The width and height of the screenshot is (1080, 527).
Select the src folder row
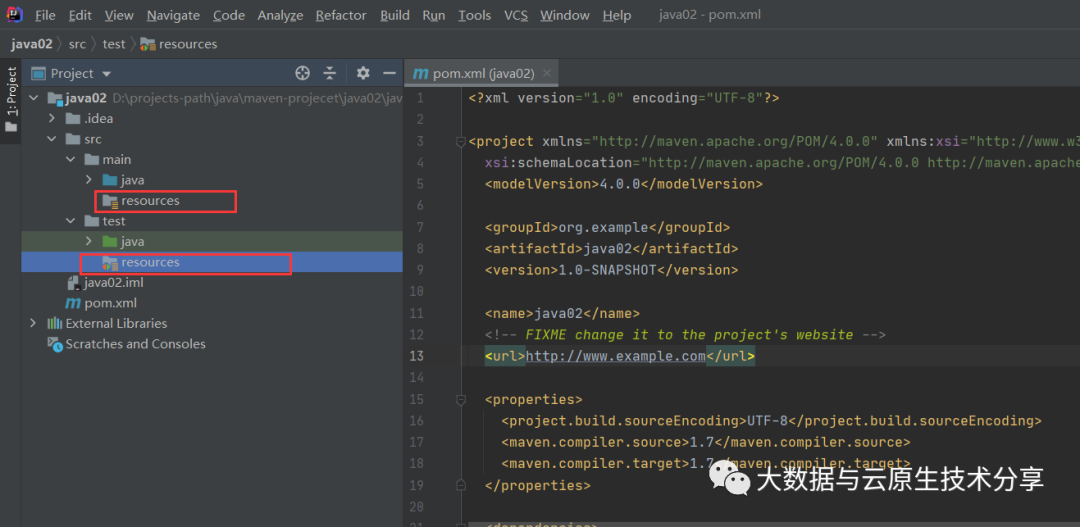pyautogui.click(x=212, y=139)
